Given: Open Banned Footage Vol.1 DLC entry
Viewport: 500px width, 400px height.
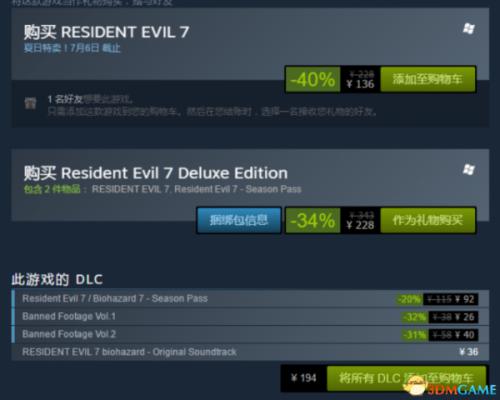Looking at the screenshot, I should point(250,317).
